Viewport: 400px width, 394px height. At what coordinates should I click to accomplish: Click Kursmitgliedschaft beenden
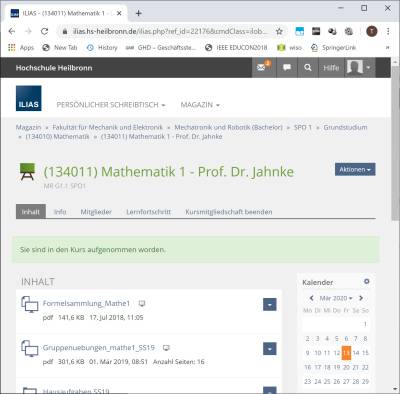pyautogui.click(x=229, y=212)
